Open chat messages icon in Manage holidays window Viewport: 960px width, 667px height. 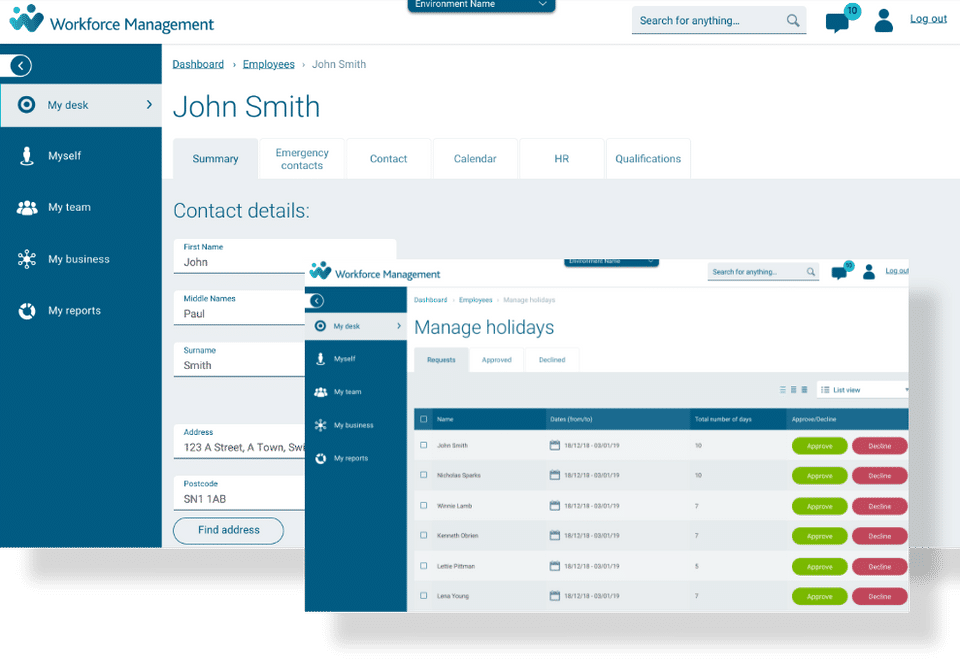[839, 273]
